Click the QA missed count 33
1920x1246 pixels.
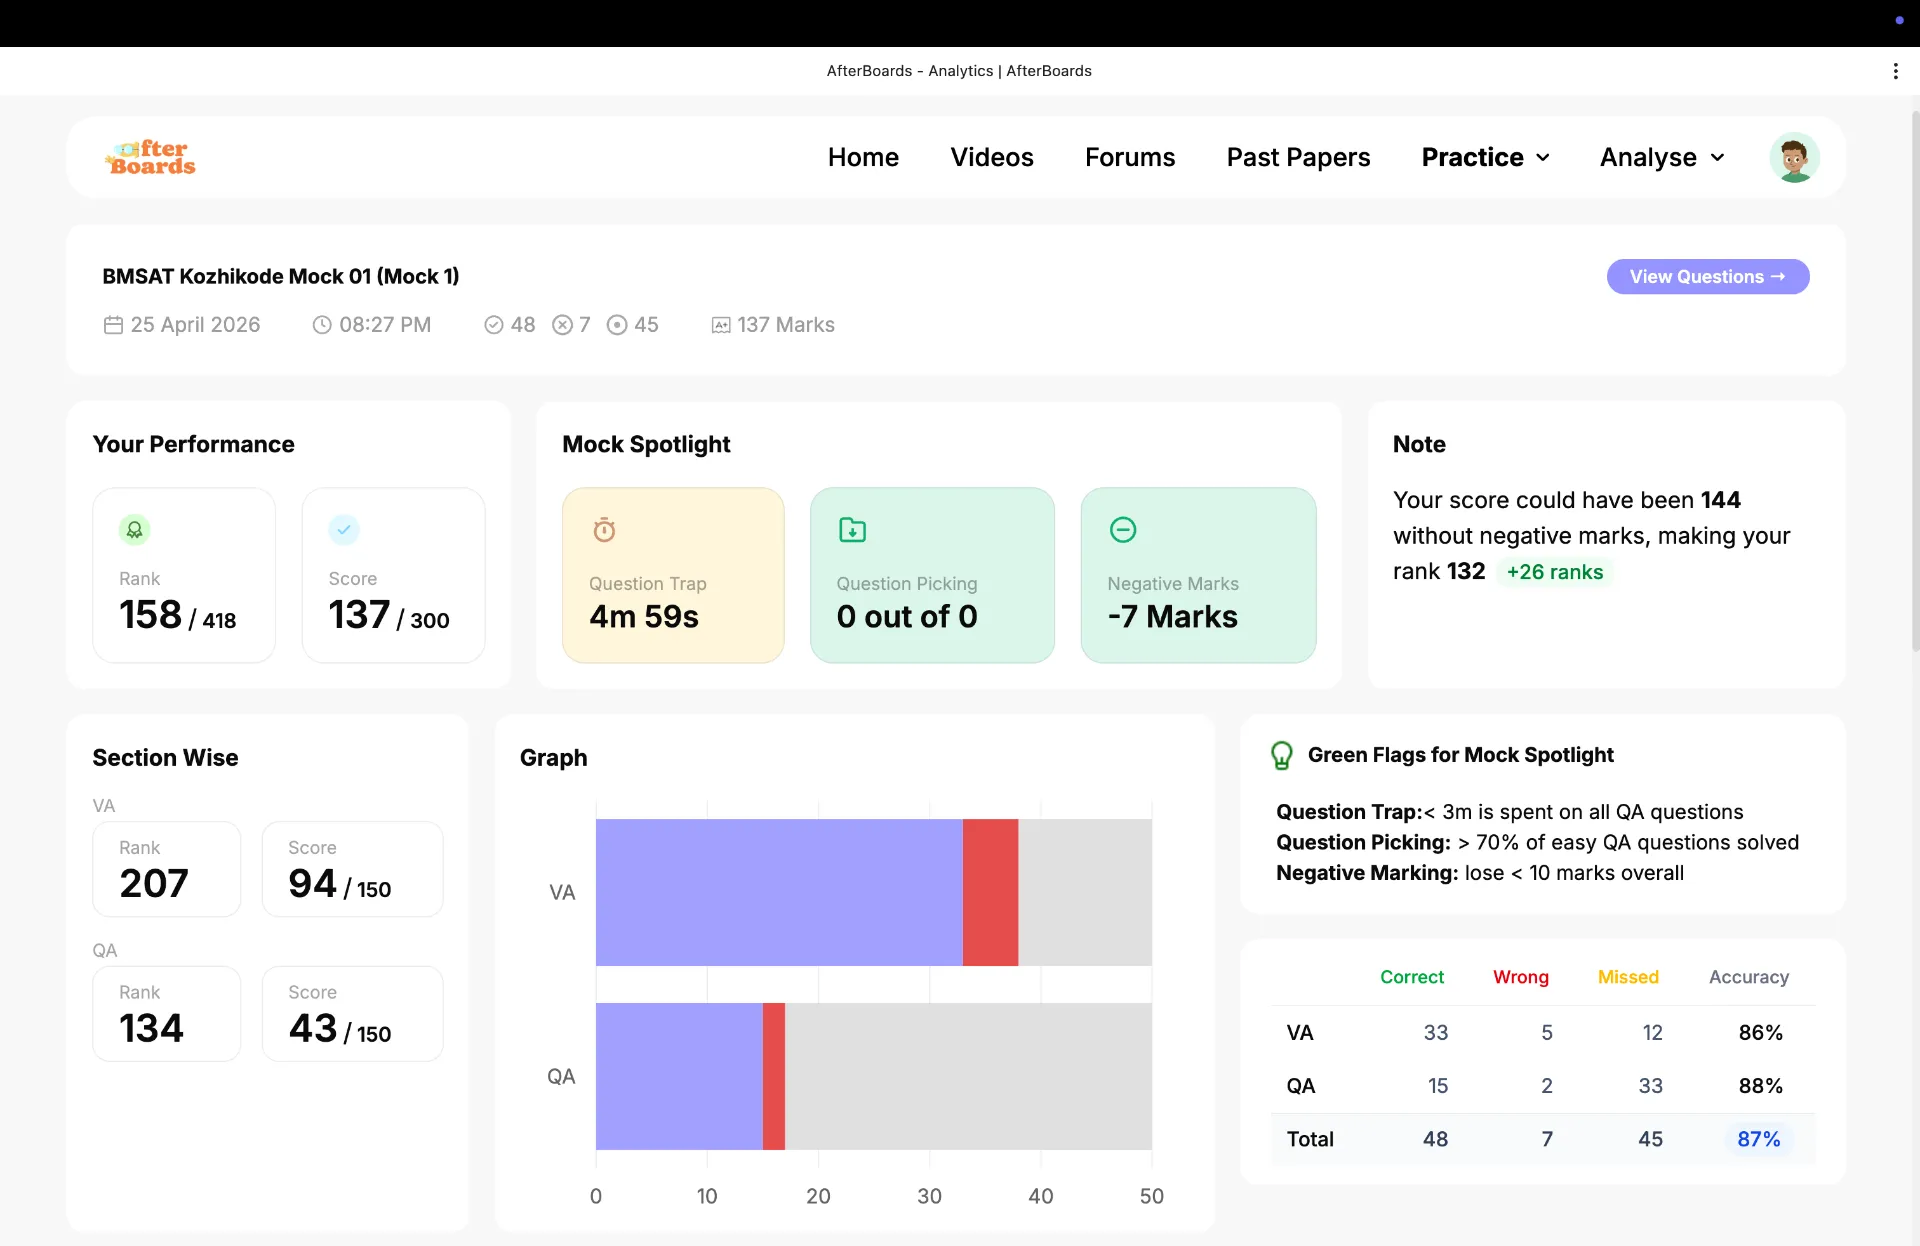pos(1651,1086)
